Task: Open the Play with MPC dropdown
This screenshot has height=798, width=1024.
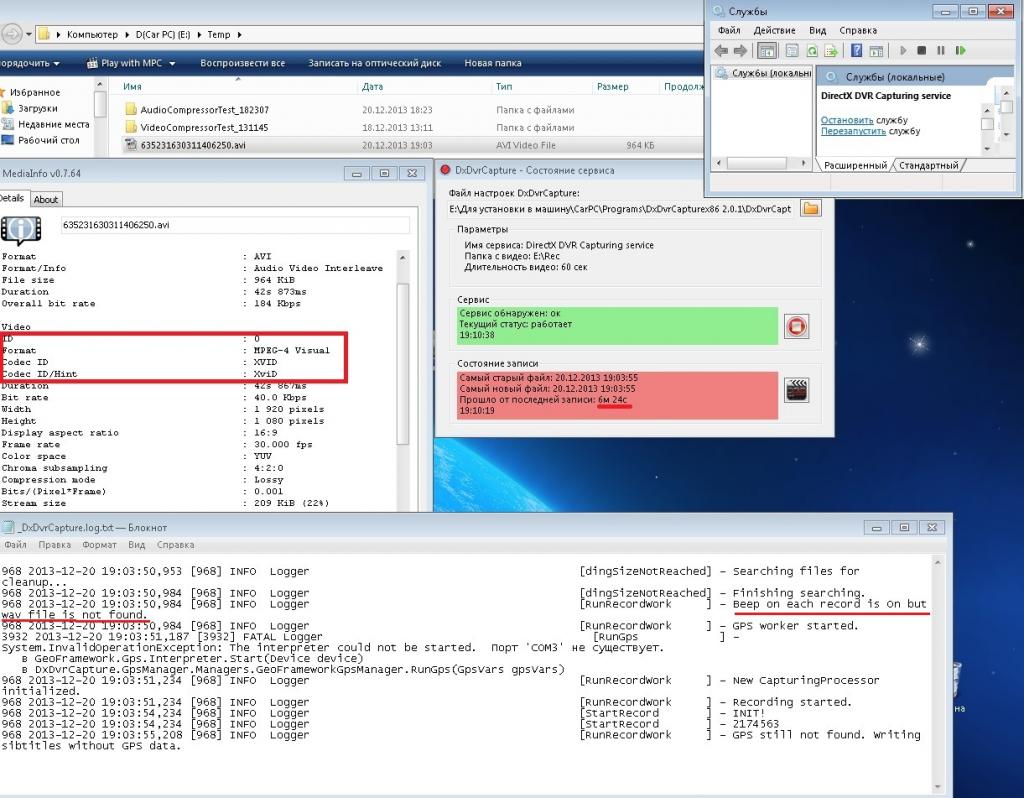Action: [172, 63]
